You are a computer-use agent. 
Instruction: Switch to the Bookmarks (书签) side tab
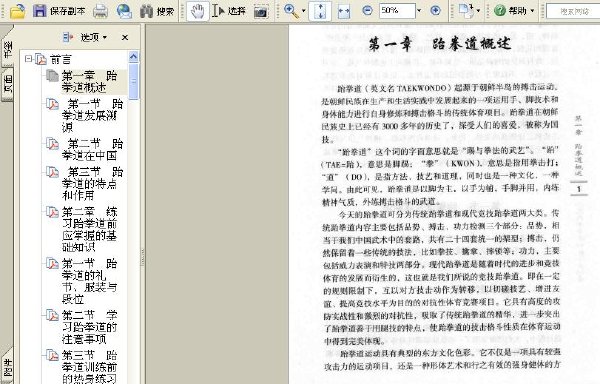pyautogui.click(x=7, y=49)
